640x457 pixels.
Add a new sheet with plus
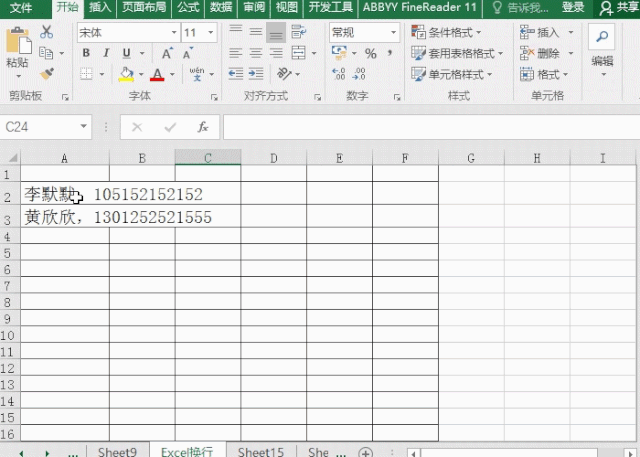pos(365,453)
